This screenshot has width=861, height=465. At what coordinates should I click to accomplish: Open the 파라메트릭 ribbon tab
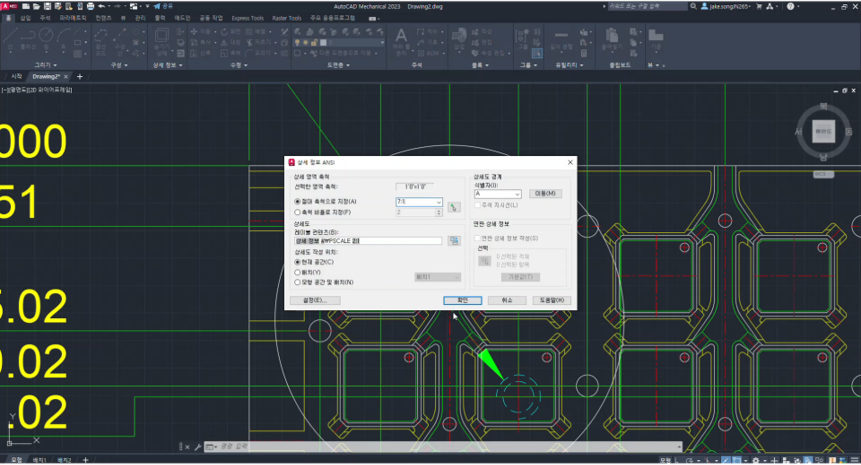72,18
